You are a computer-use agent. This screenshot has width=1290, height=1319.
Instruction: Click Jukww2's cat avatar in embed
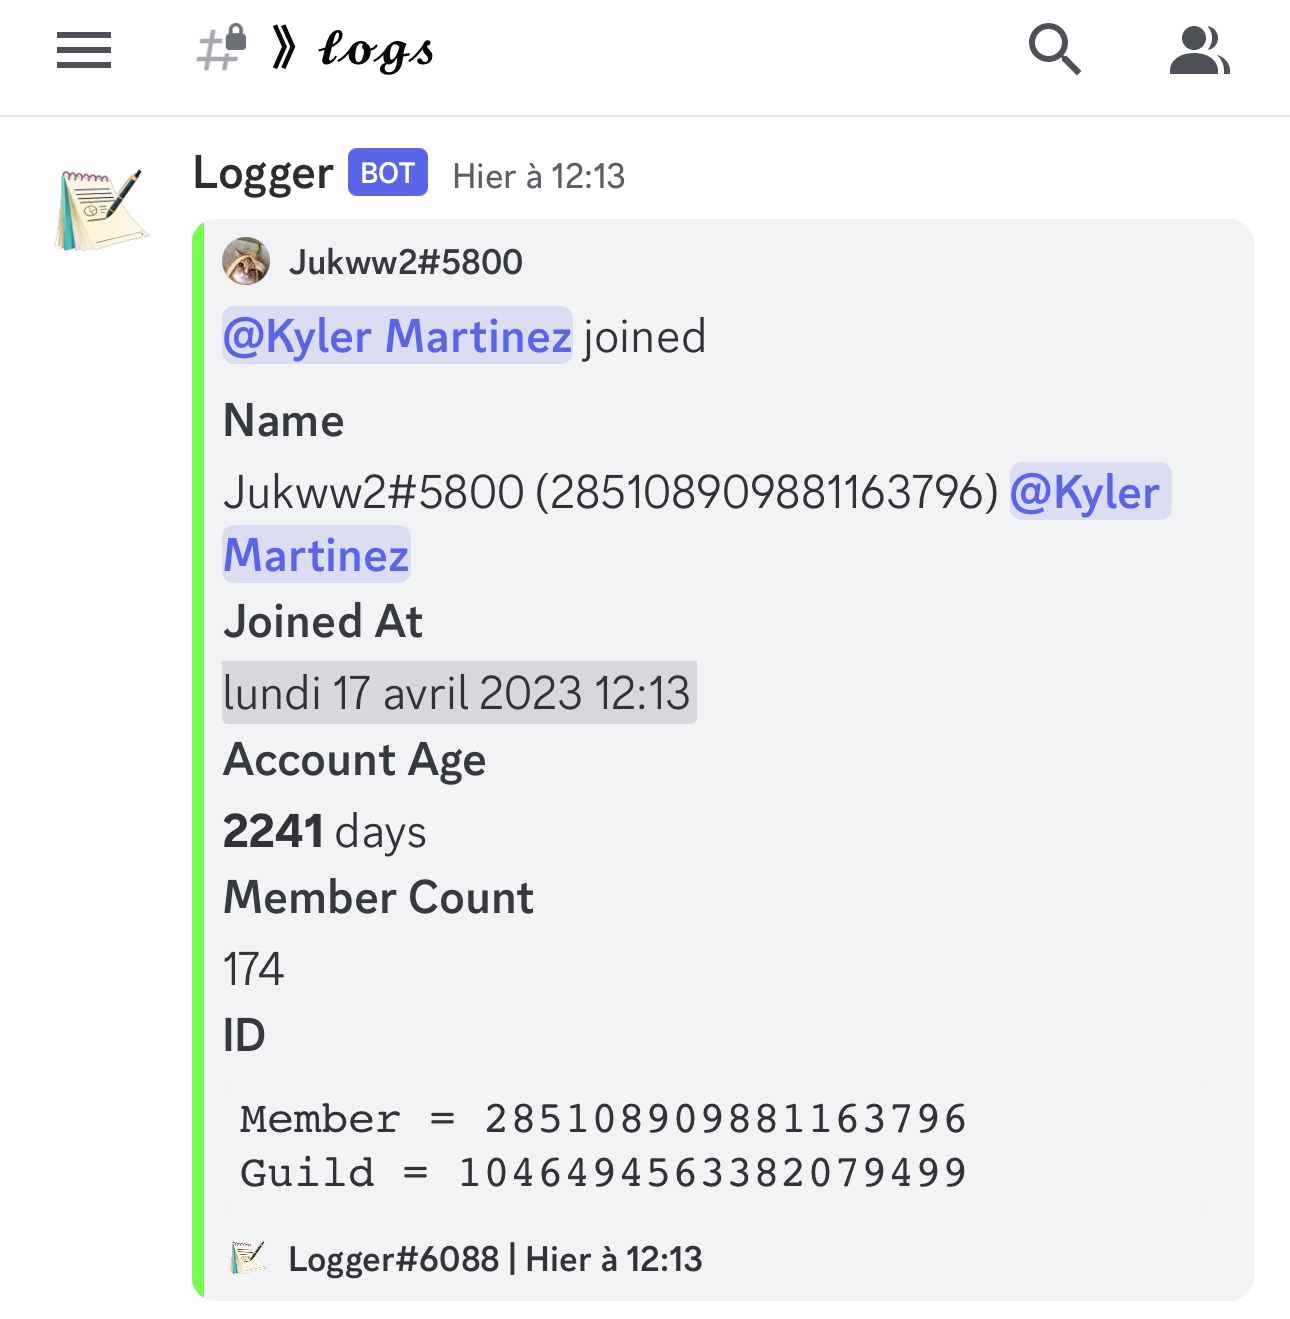click(x=246, y=262)
